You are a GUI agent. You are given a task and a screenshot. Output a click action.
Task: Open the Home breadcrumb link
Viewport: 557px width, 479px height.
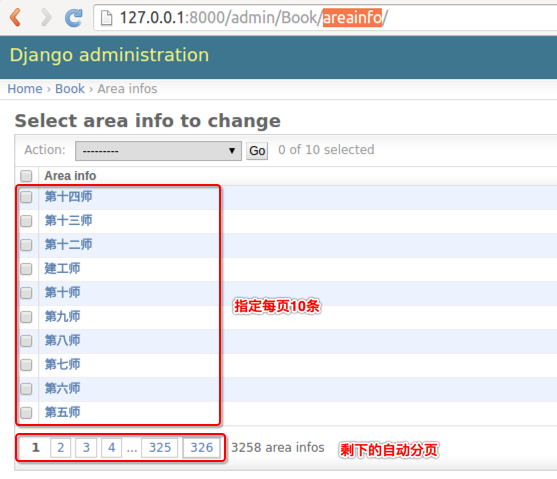pyautogui.click(x=25, y=89)
